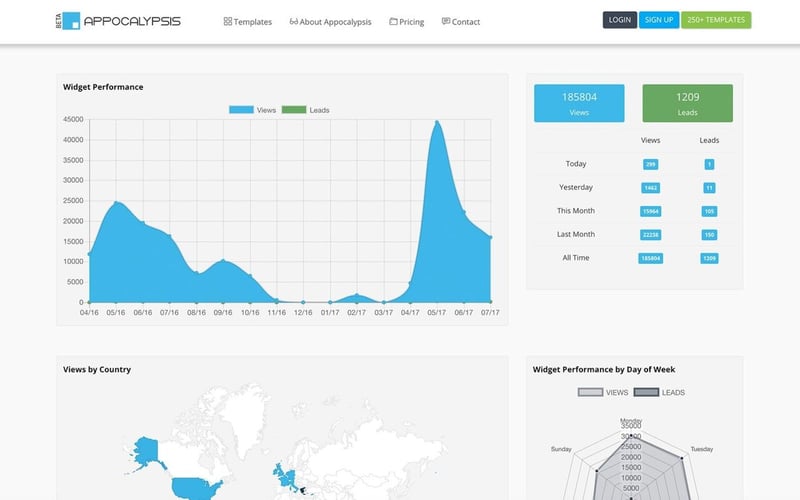Toggle the LEADS legend on radar chart
Image resolution: width=800 pixels, height=500 pixels.
pyautogui.click(x=646, y=392)
